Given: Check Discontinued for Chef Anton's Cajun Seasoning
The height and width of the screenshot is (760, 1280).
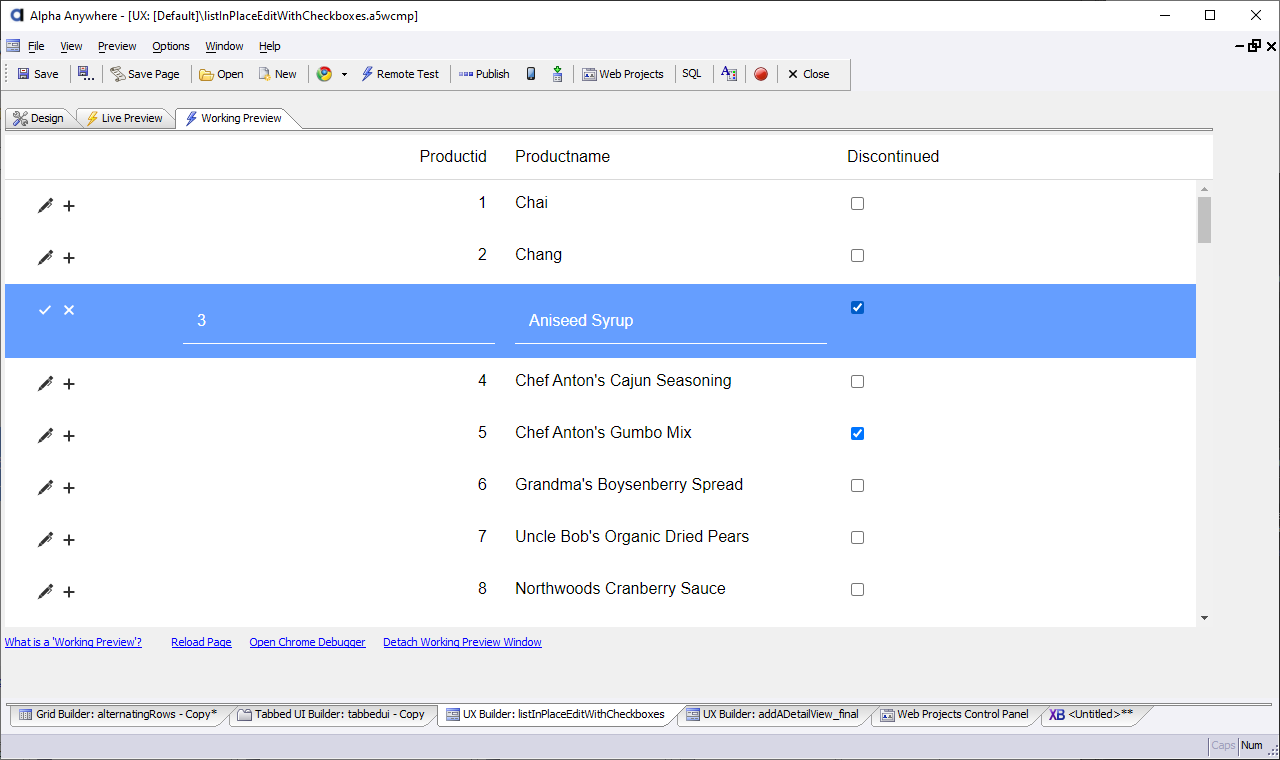Looking at the screenshot, I should click(x=857, y=382).
